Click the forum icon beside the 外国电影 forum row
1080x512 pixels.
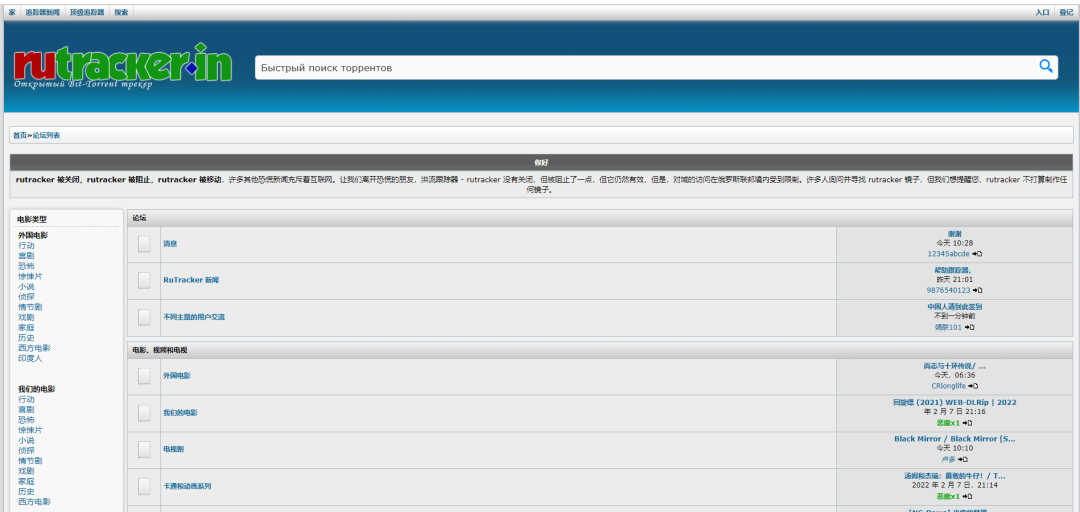(x=144, y=376)
